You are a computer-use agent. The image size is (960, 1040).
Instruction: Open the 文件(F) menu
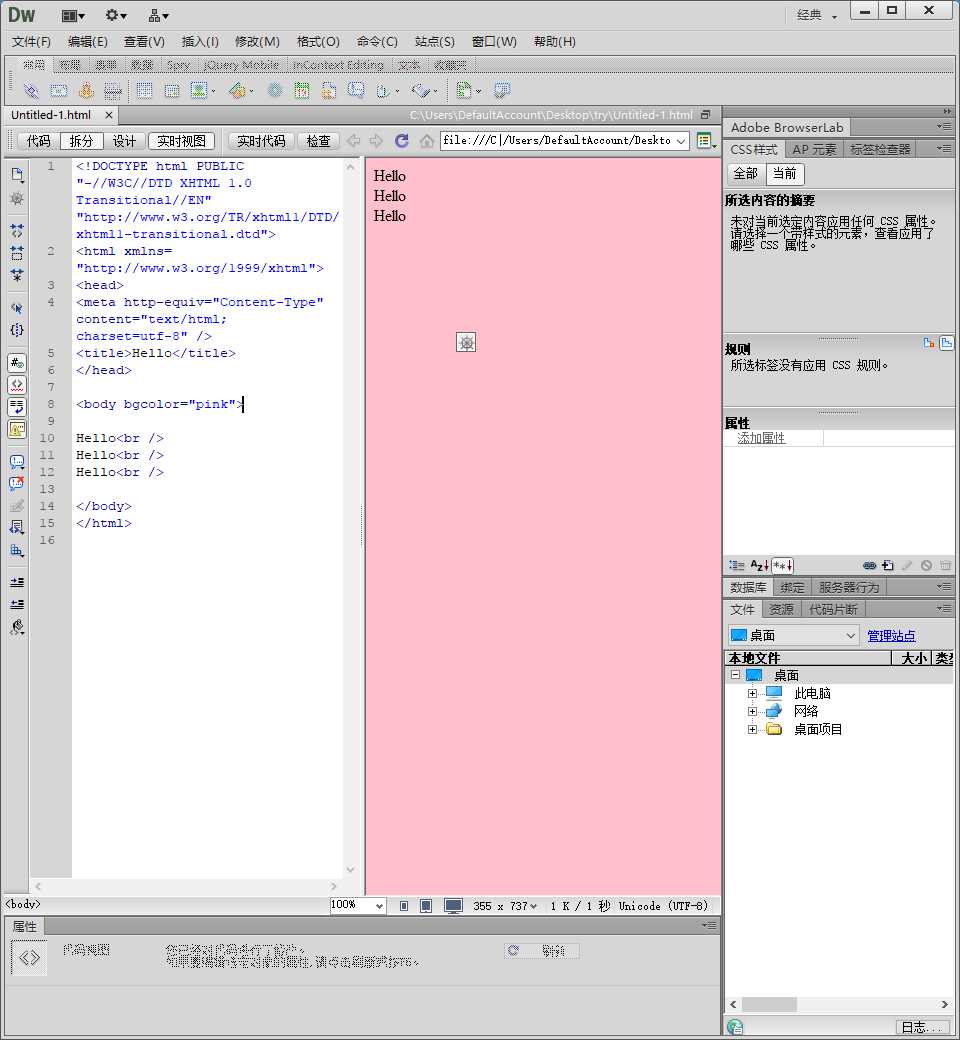point(31,41)
